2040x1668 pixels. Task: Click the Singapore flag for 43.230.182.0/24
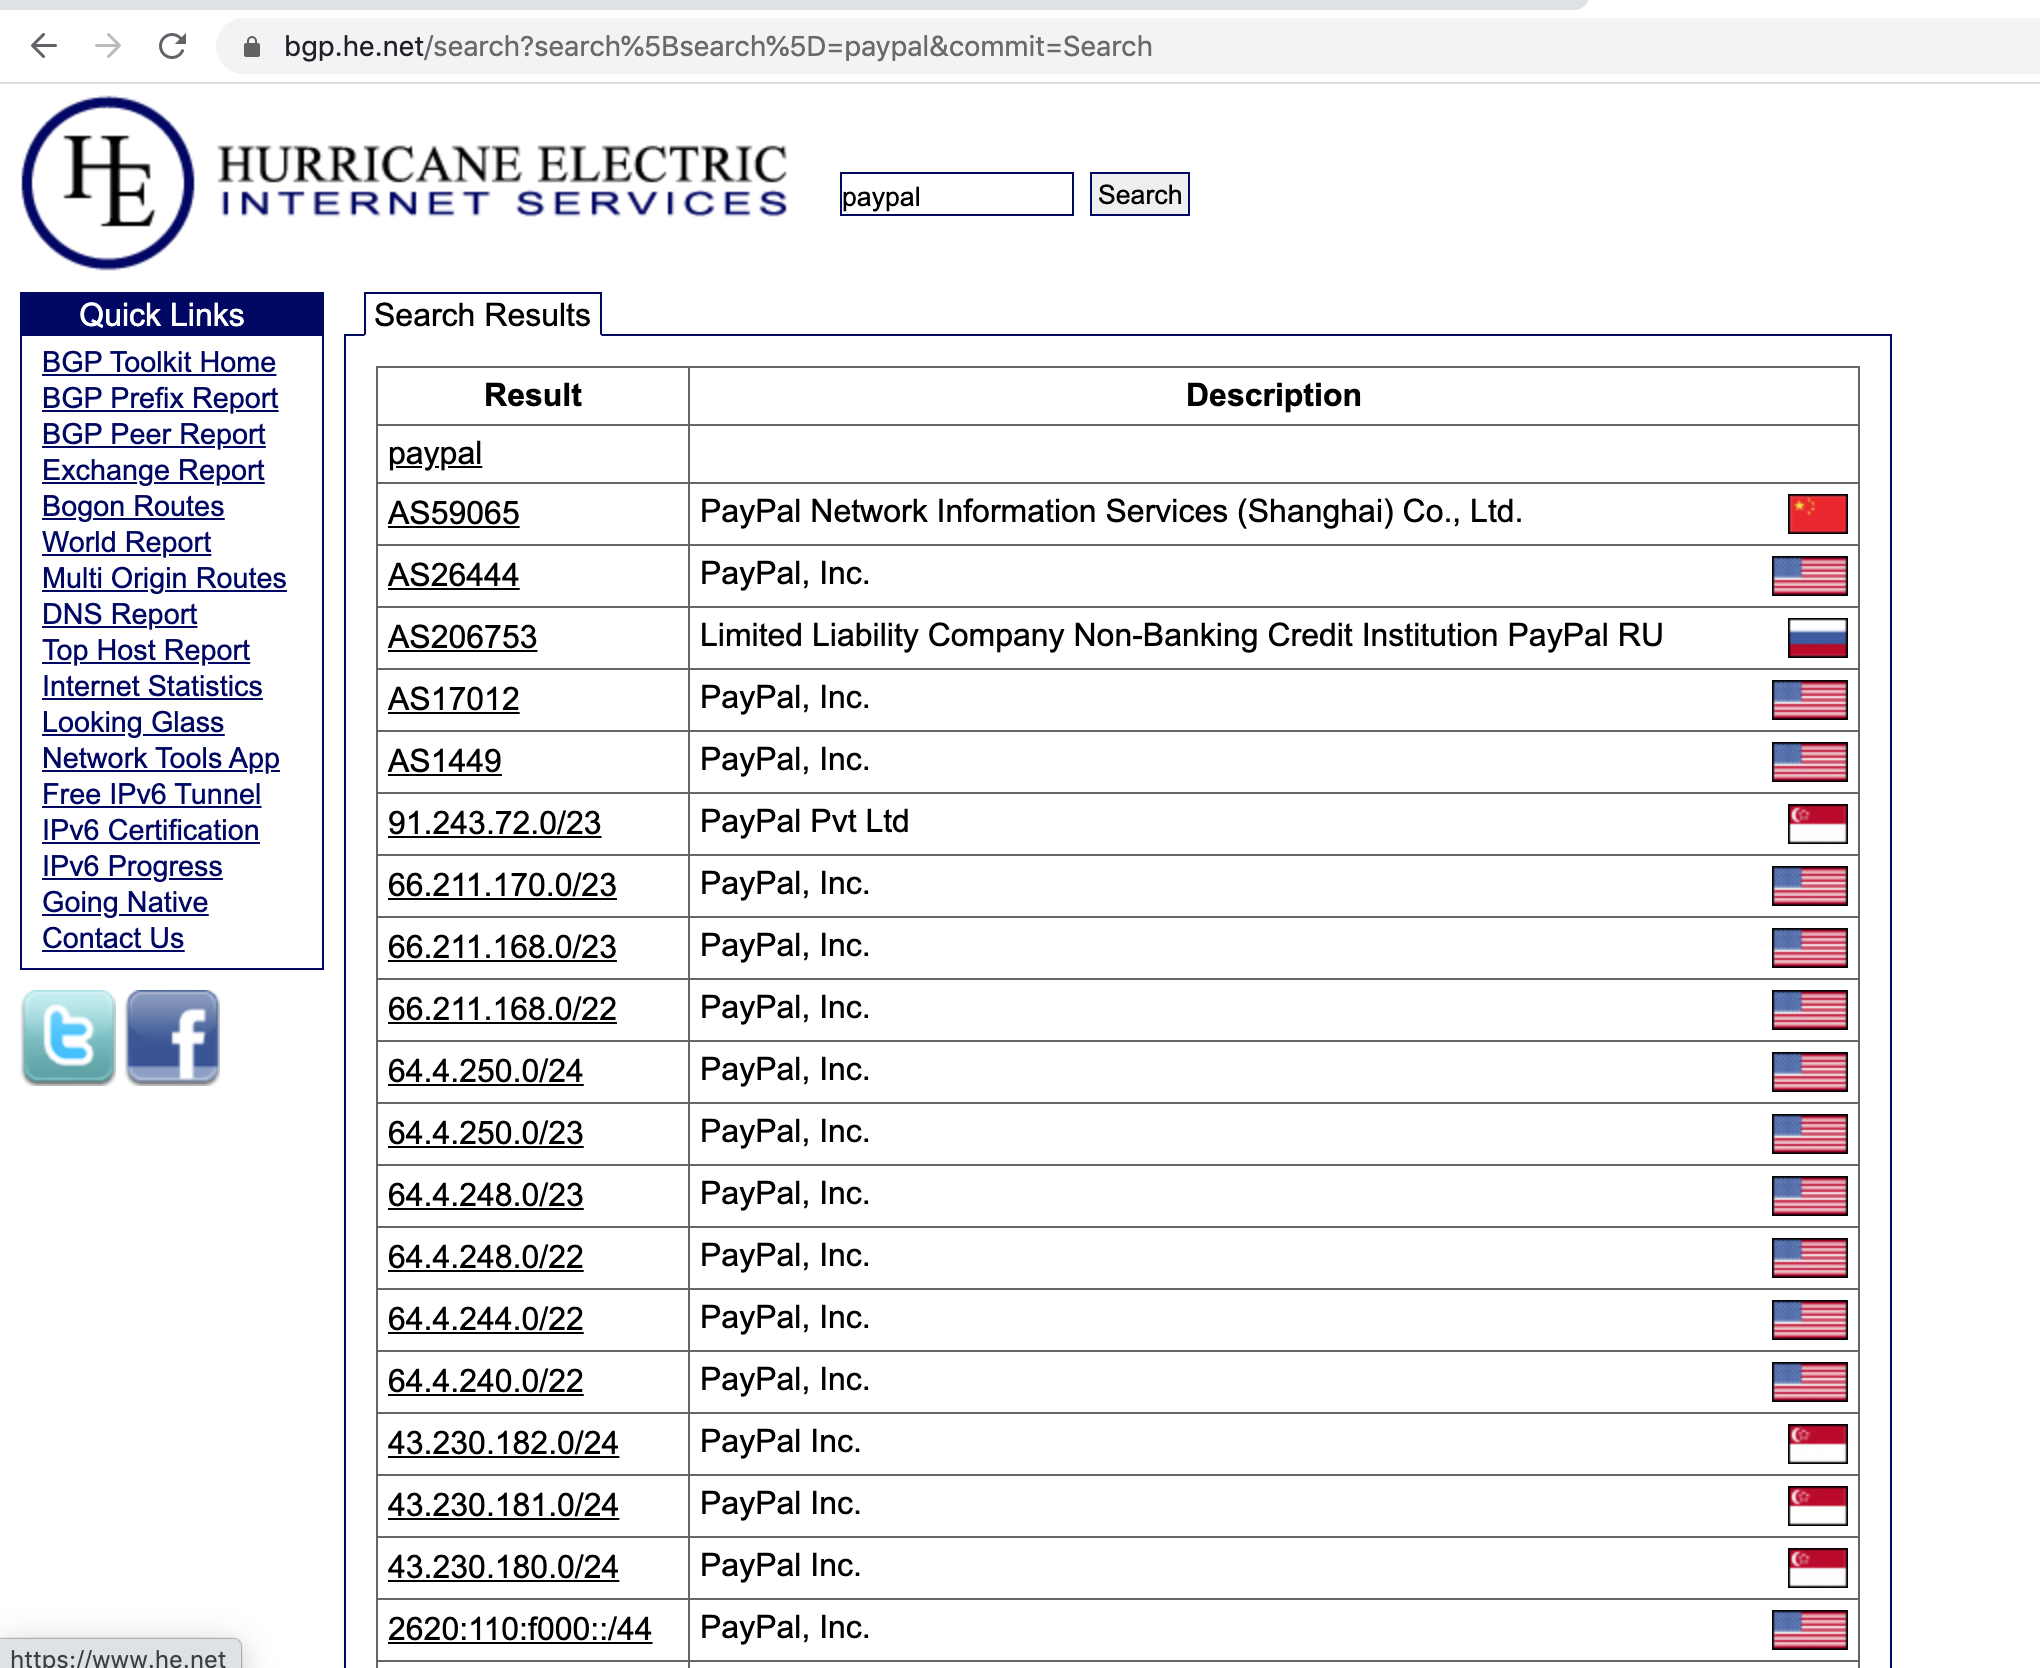[1817, 1444]
